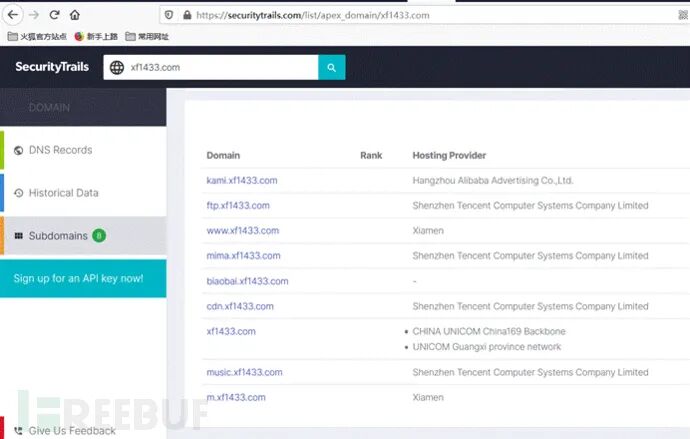Click the Give Us Feedback phone icon

click(18, 431)
